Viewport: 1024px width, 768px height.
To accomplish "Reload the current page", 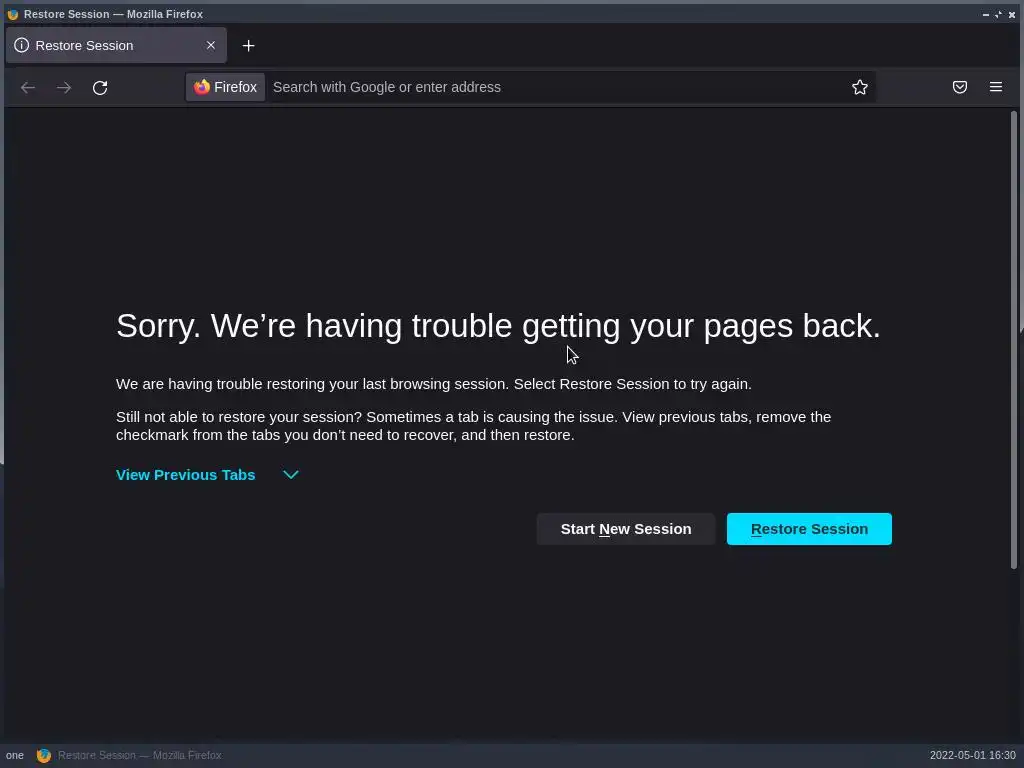I will click(100, 88).
